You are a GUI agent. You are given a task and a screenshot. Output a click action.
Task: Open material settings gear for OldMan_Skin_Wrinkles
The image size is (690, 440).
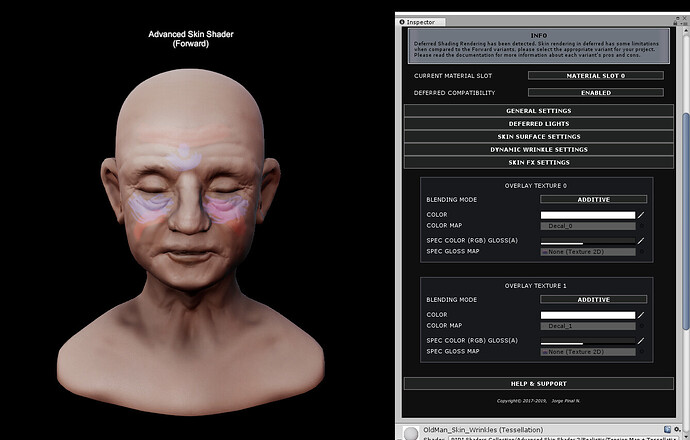tap(677, 429)
